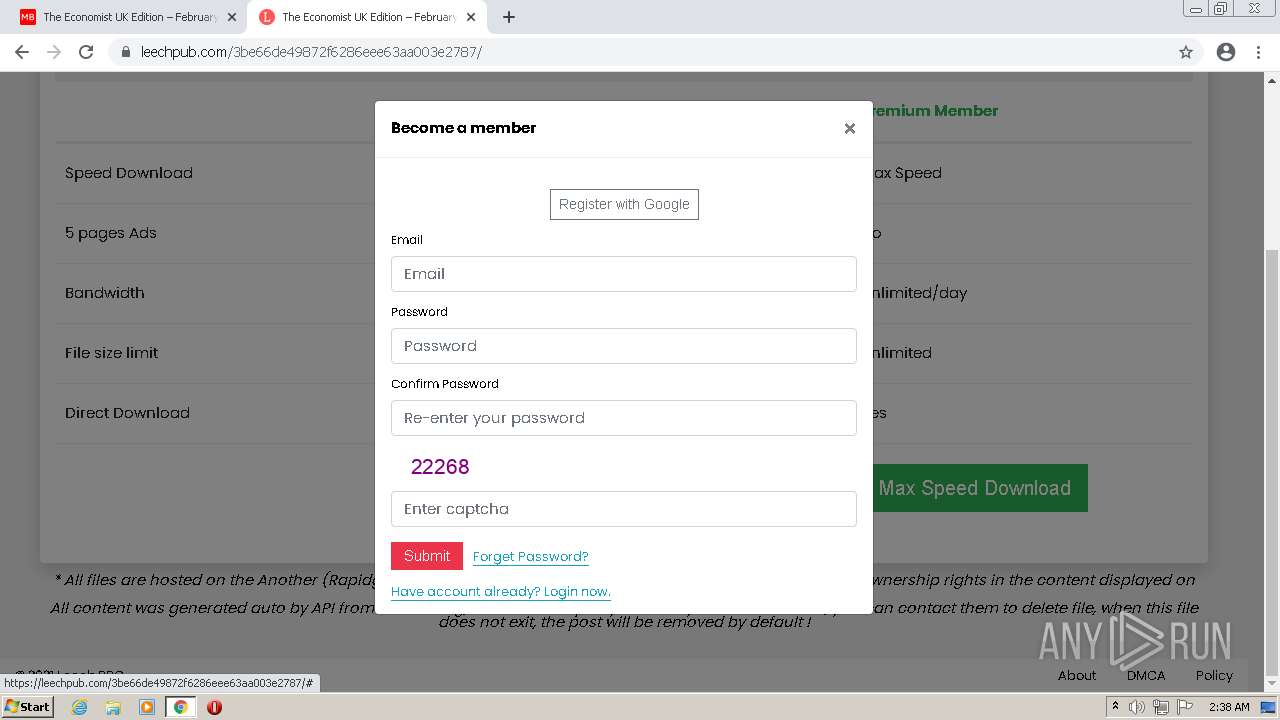Open media player taskbar icon
Viewport: 1280px width, 720px height.
[147, 707]
